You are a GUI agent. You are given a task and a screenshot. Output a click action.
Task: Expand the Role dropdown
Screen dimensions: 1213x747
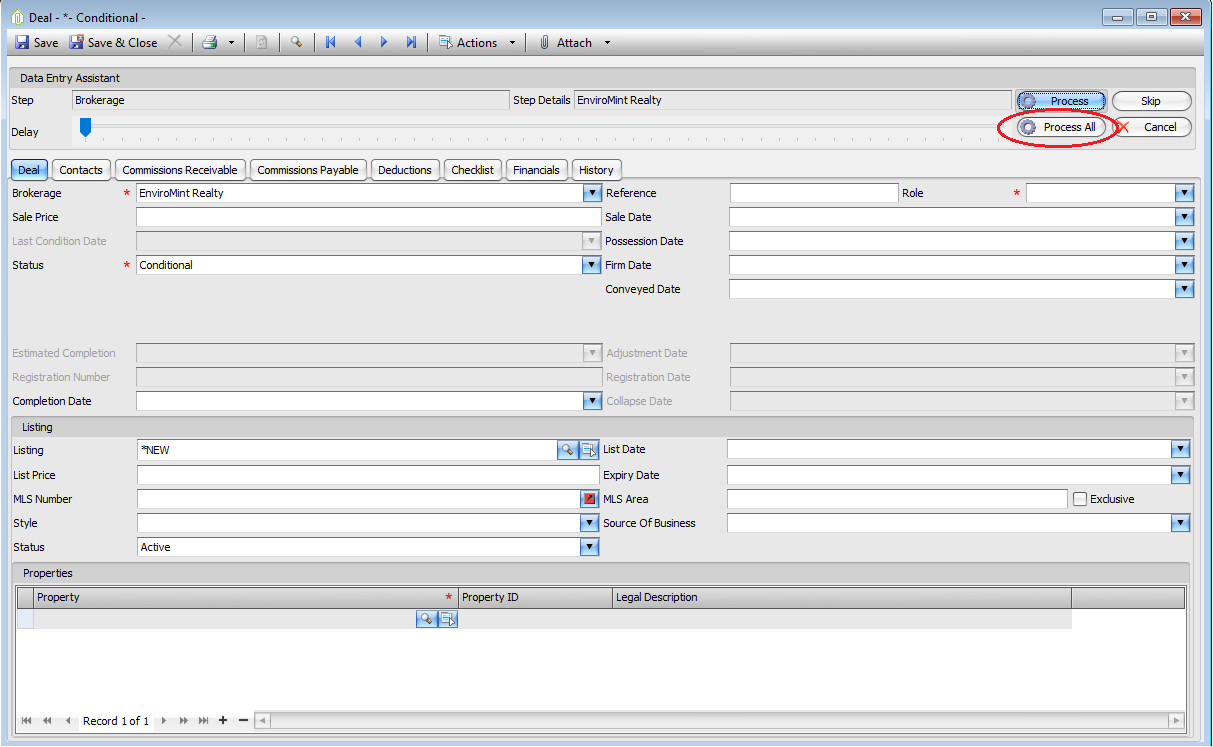pyautogui.click(x=1185, y=193)
